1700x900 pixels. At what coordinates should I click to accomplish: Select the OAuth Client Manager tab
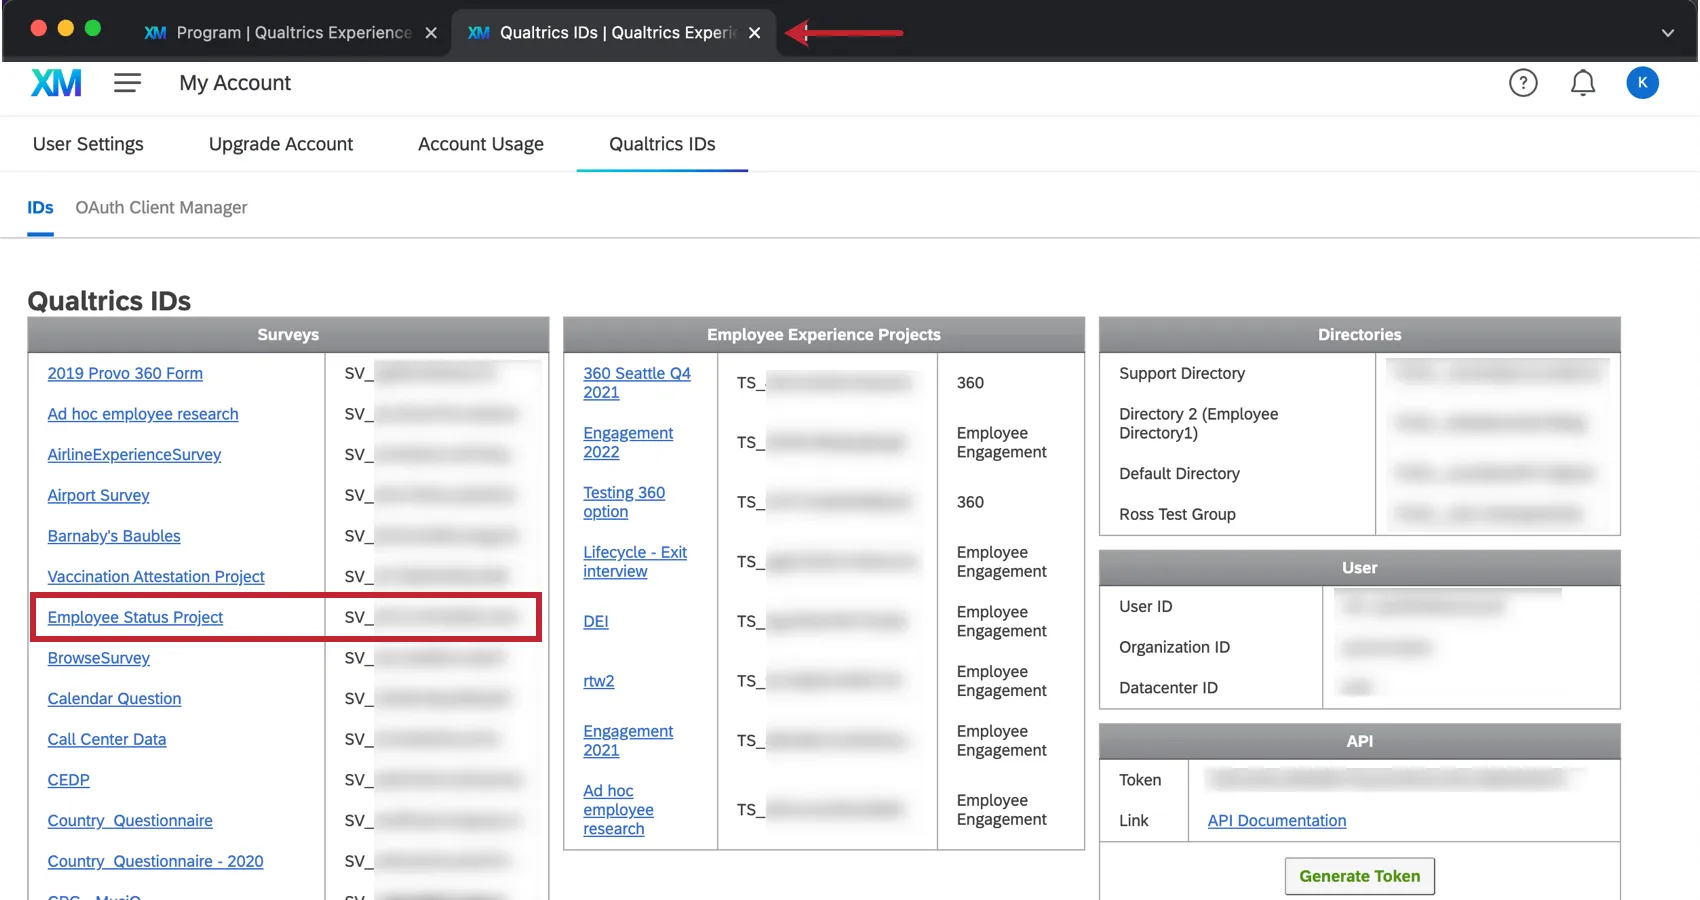(x=161, y=207)
